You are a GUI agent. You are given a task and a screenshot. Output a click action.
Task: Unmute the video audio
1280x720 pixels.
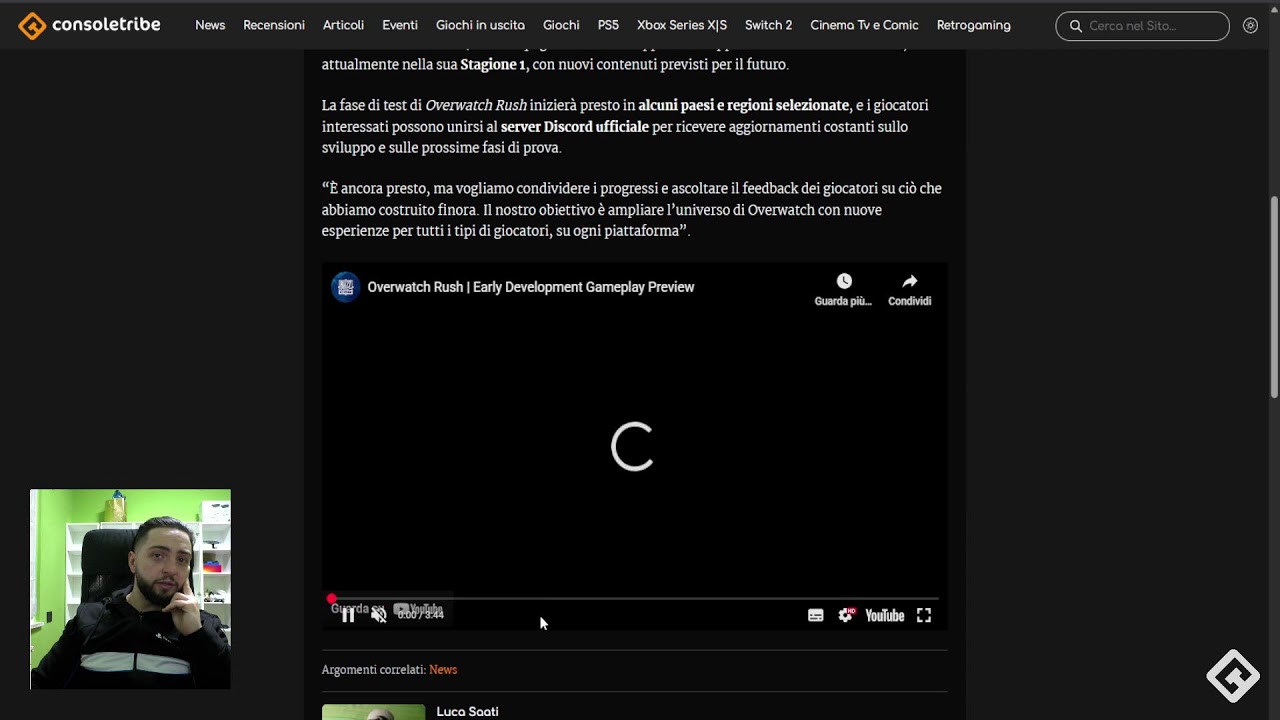click(379, 615)
